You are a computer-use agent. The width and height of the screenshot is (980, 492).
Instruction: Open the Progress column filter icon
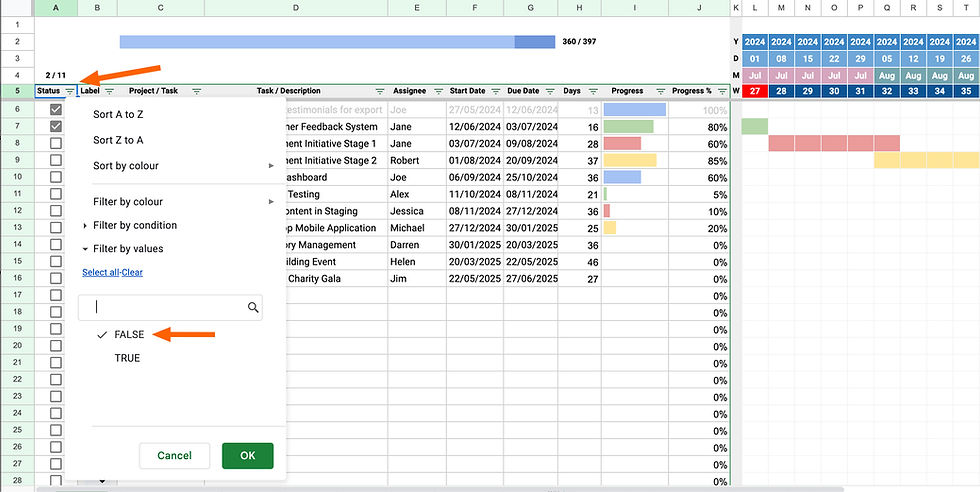coord(660,91)
